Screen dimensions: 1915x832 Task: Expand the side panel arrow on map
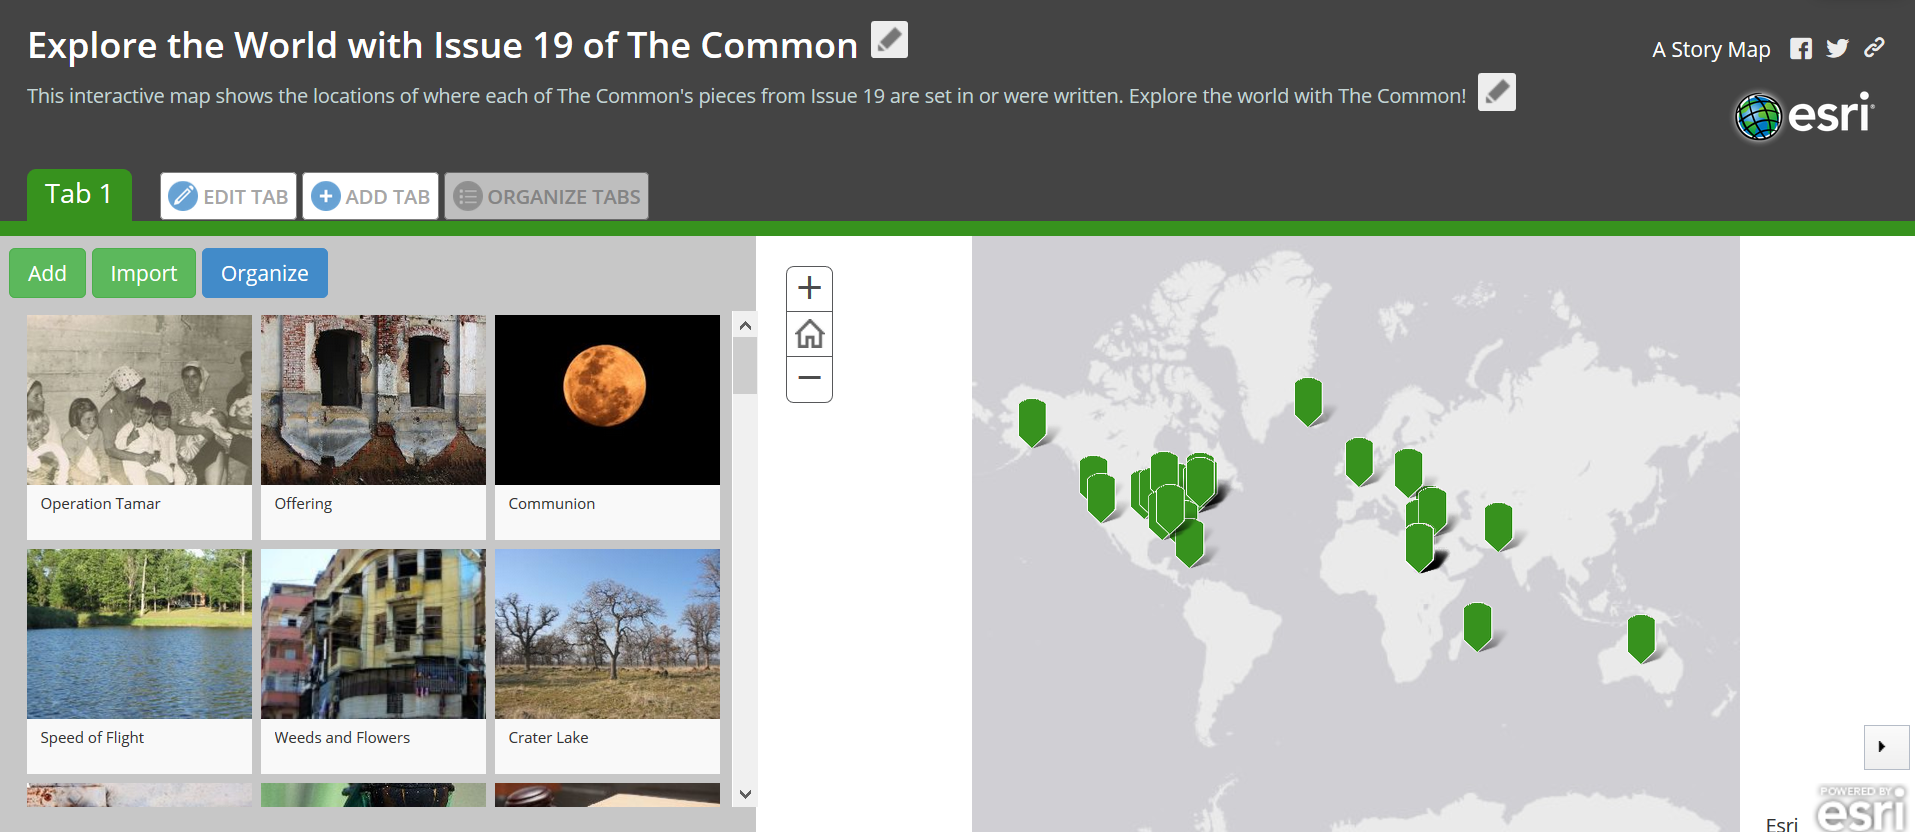pos(1885,747)
